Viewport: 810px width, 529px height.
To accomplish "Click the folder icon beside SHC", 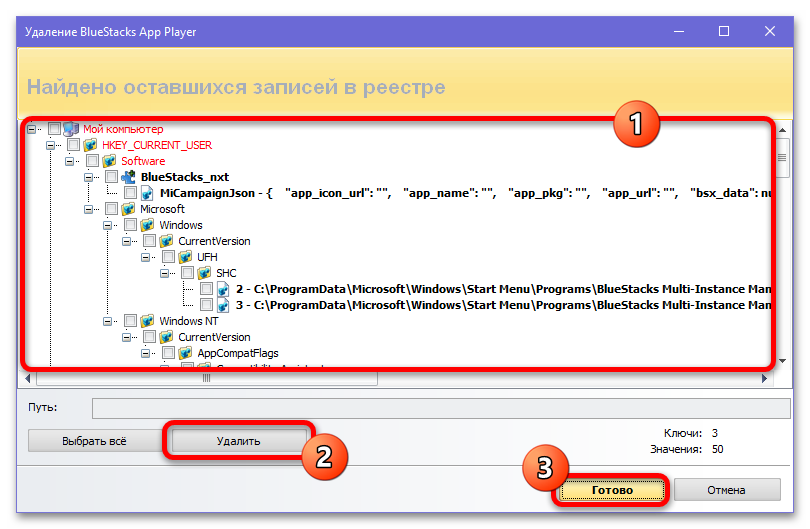I will pos(204,273).
